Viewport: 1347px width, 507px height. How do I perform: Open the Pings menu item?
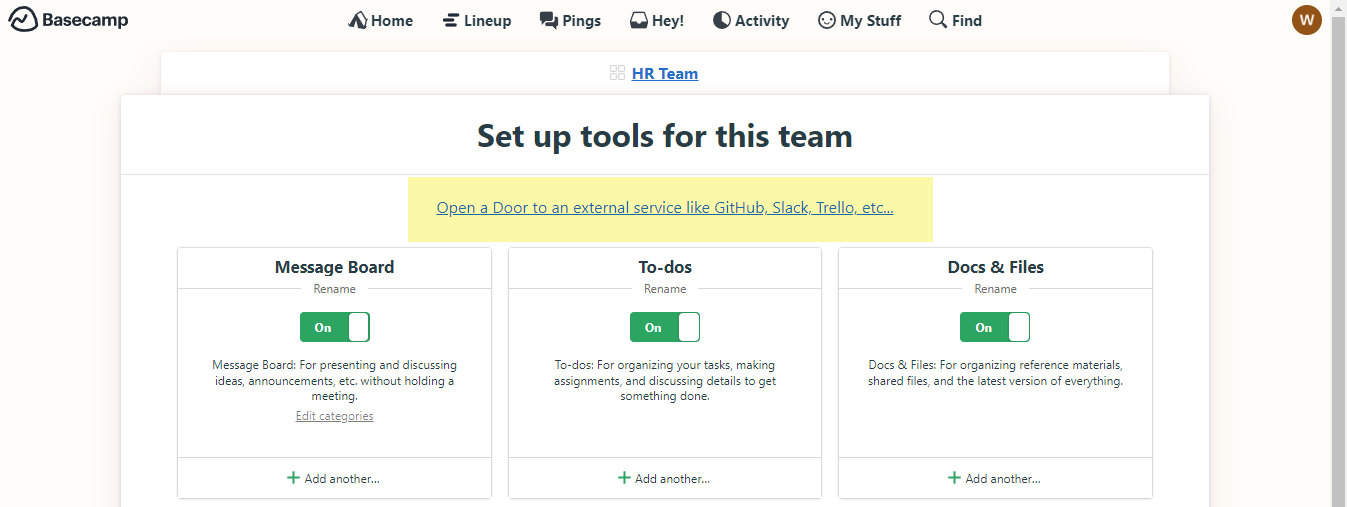(x=570, y=20)
